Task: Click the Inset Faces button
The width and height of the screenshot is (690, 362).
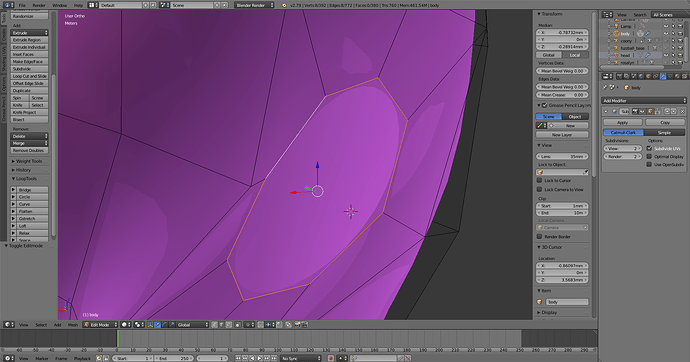Action: [x=29, y=54]
